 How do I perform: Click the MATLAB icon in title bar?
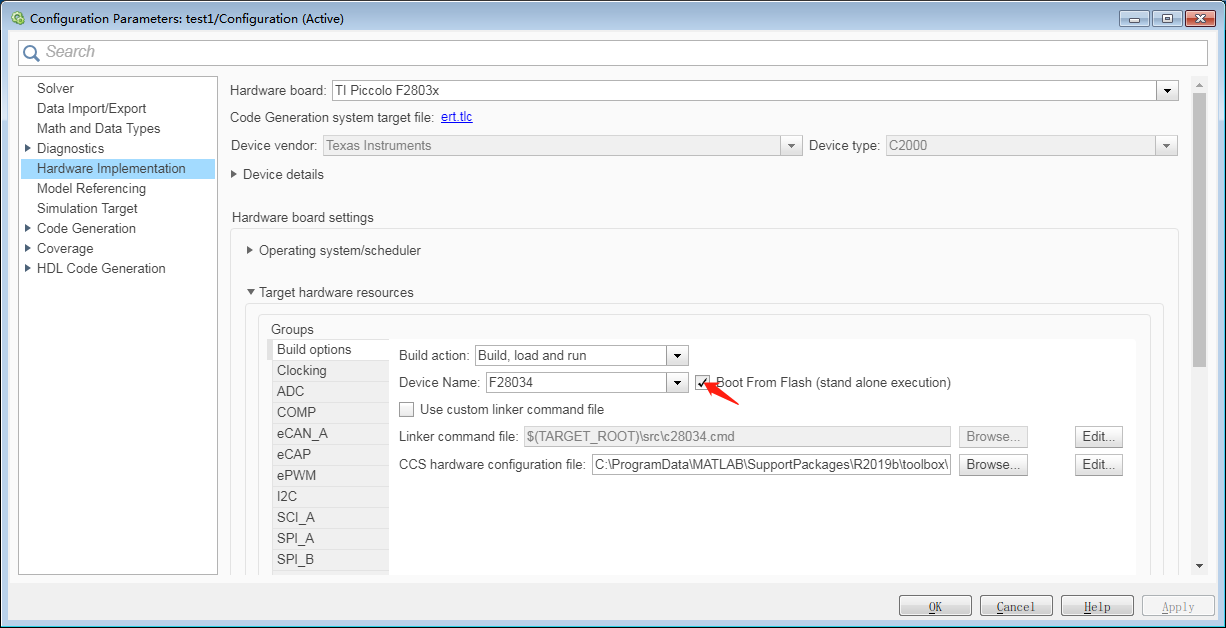[18, 18]
